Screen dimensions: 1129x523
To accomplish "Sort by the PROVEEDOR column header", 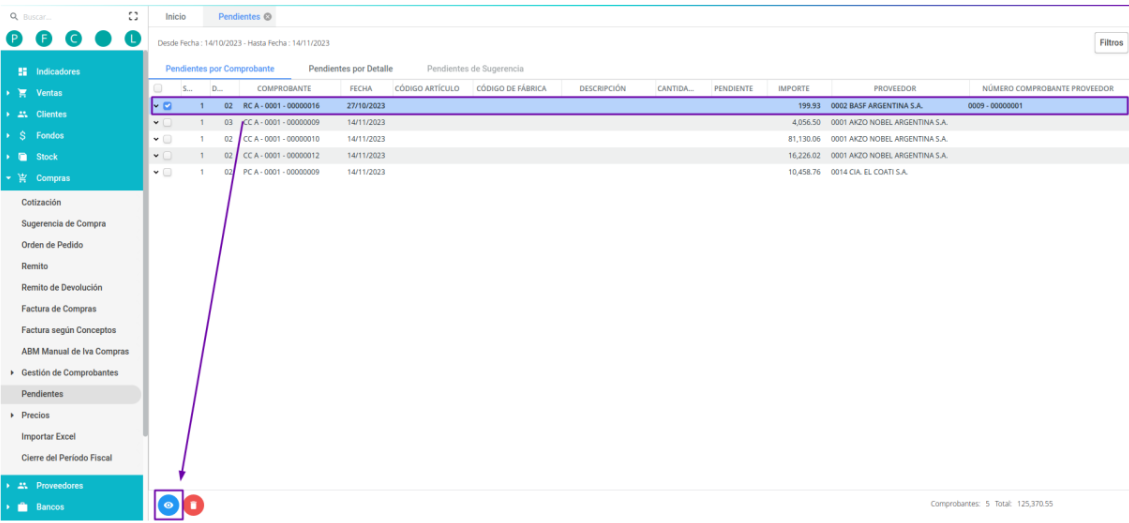I will click(x=894, y=89).
